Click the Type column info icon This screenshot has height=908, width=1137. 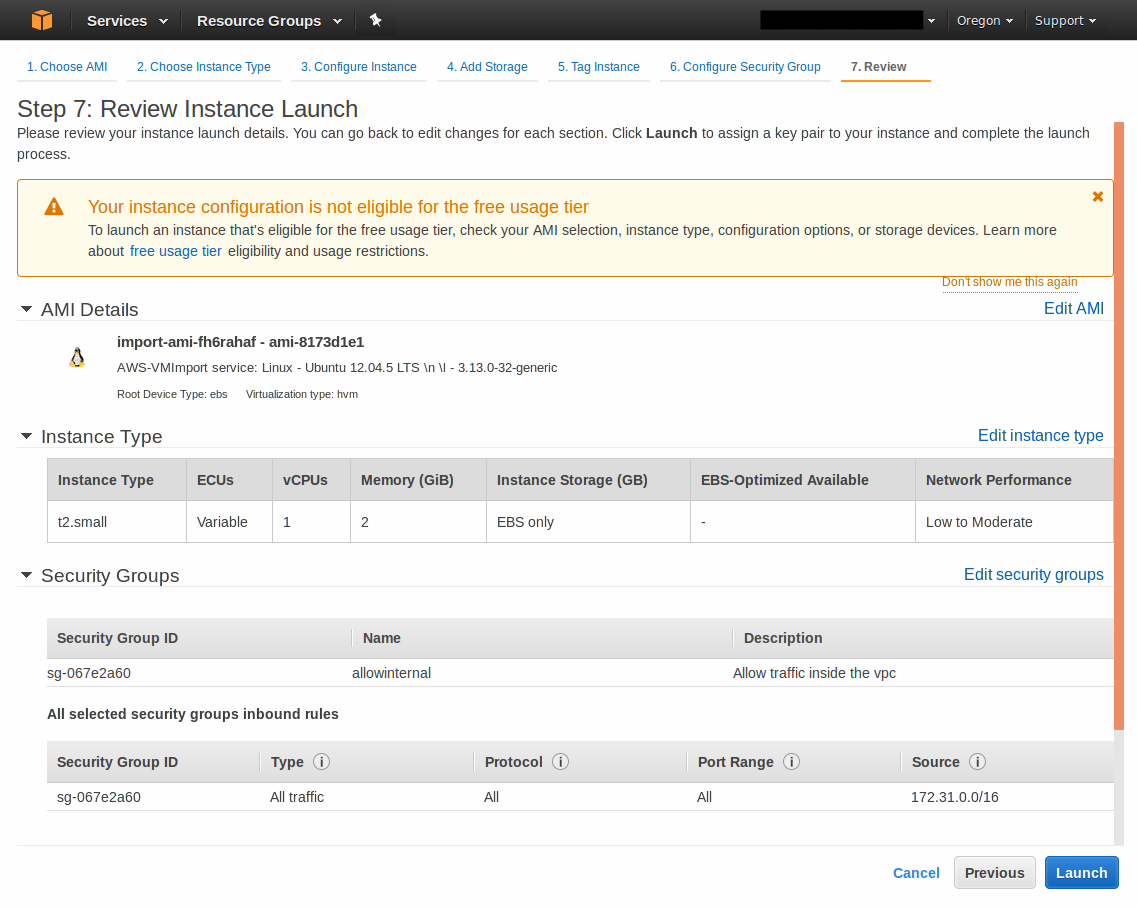[x=321, y=762]
